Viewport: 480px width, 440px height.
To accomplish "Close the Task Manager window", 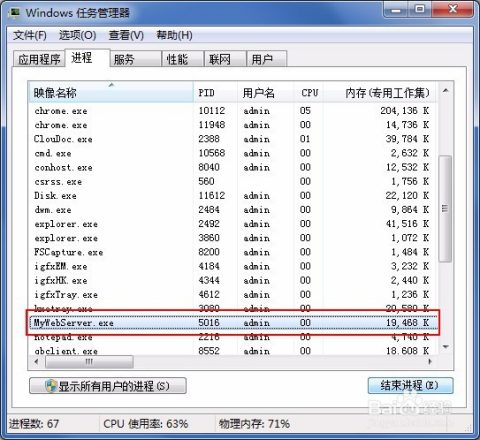I will [452, 9].
